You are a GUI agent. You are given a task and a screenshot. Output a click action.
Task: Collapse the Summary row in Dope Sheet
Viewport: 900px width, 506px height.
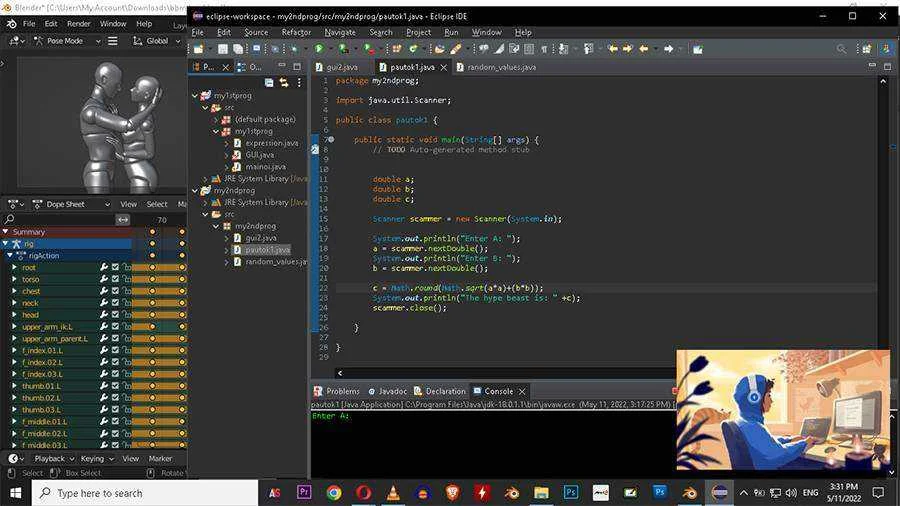pos(6,232)
